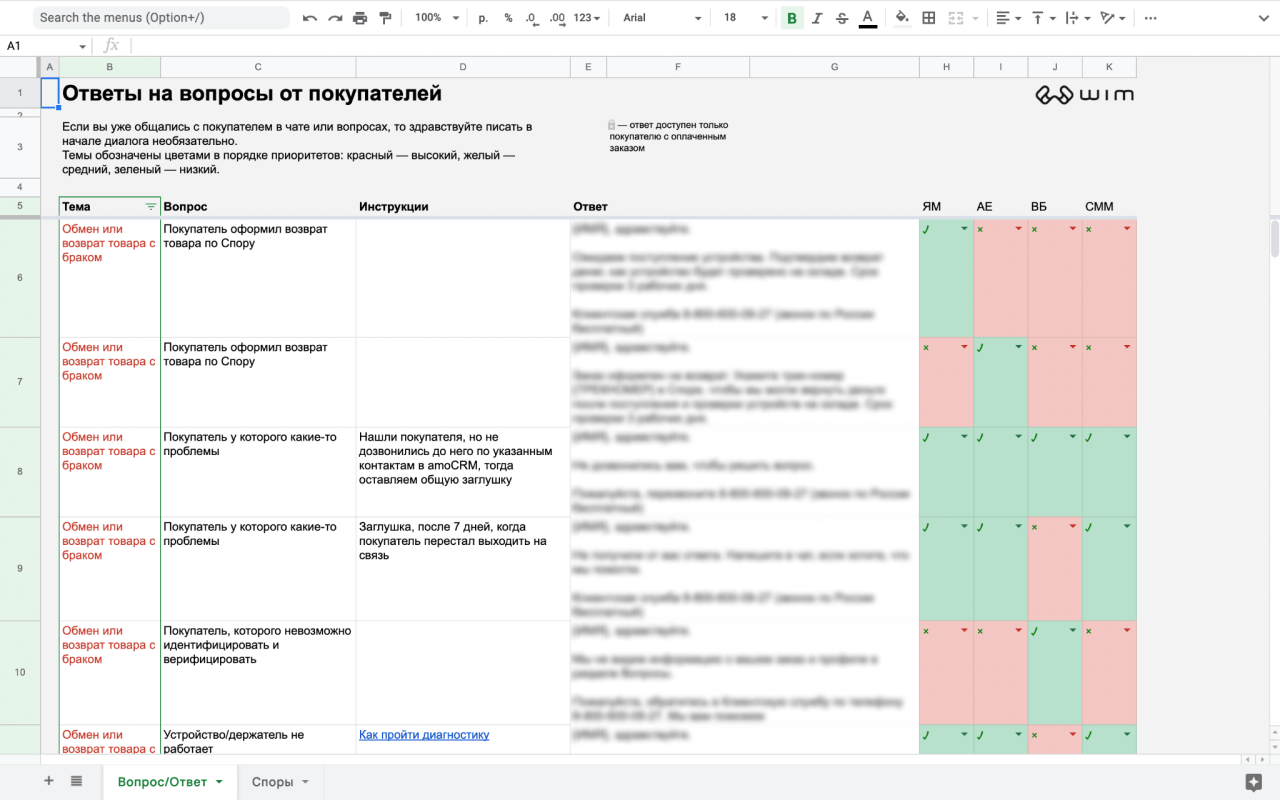The width and height of the screenshot is (1280, 800).
Task: Select the СММ column header cell
Action: tap(1109, 207)
